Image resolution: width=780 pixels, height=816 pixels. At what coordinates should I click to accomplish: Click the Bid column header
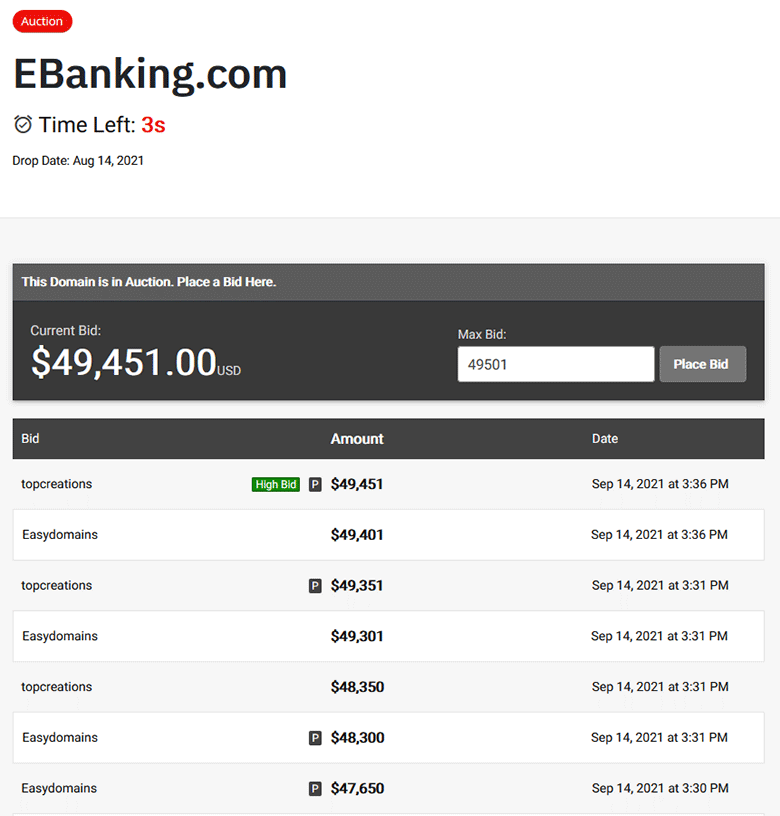[x=30, y=439]
